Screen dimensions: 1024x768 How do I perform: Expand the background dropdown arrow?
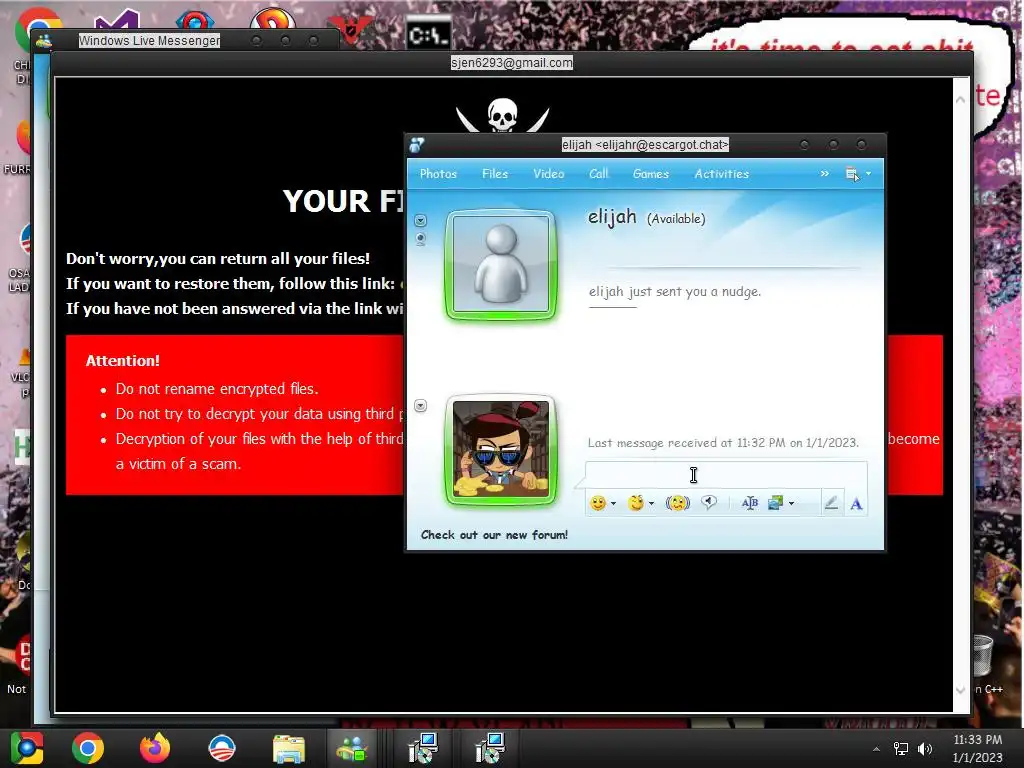[792, 504]
